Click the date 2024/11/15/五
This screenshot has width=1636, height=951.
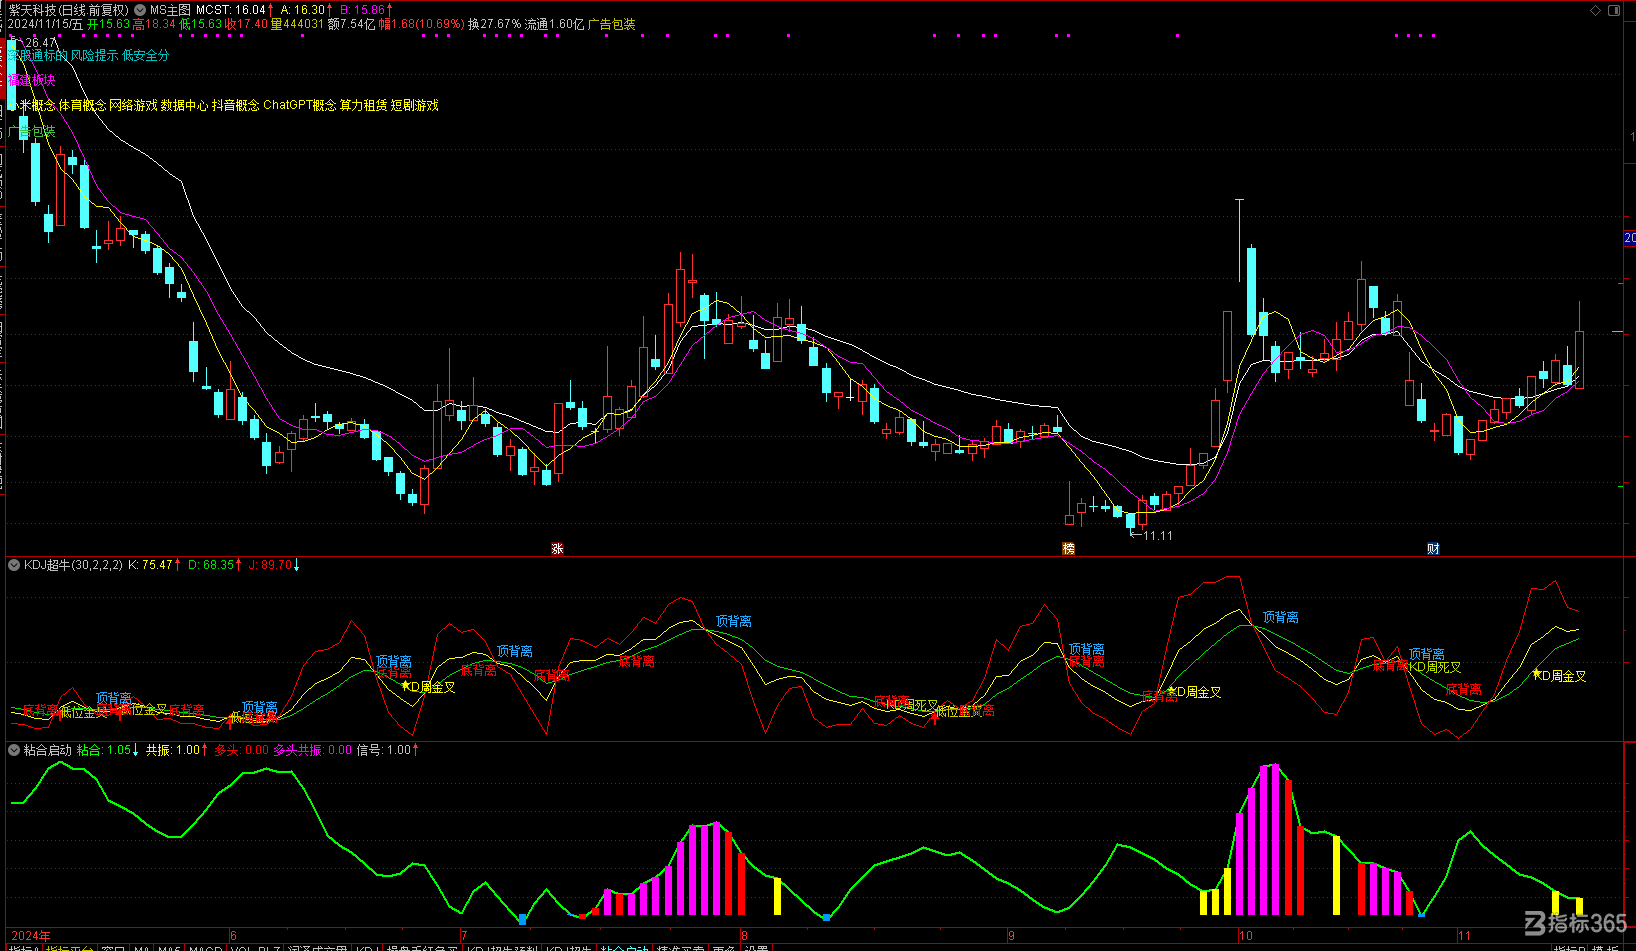point(46,24)
